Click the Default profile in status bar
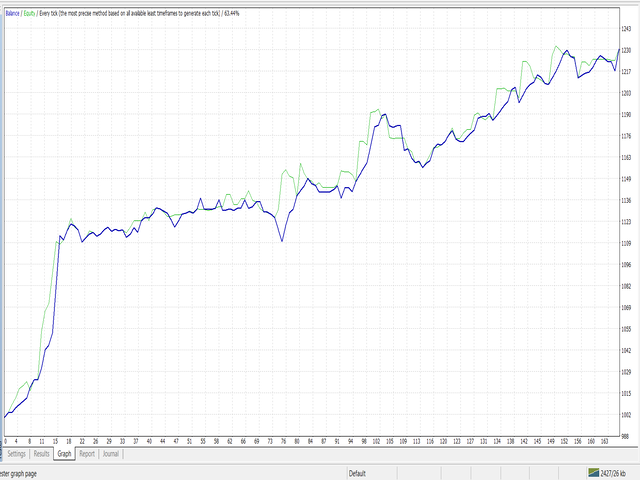 pyautogui.click(x=359, y=473)
